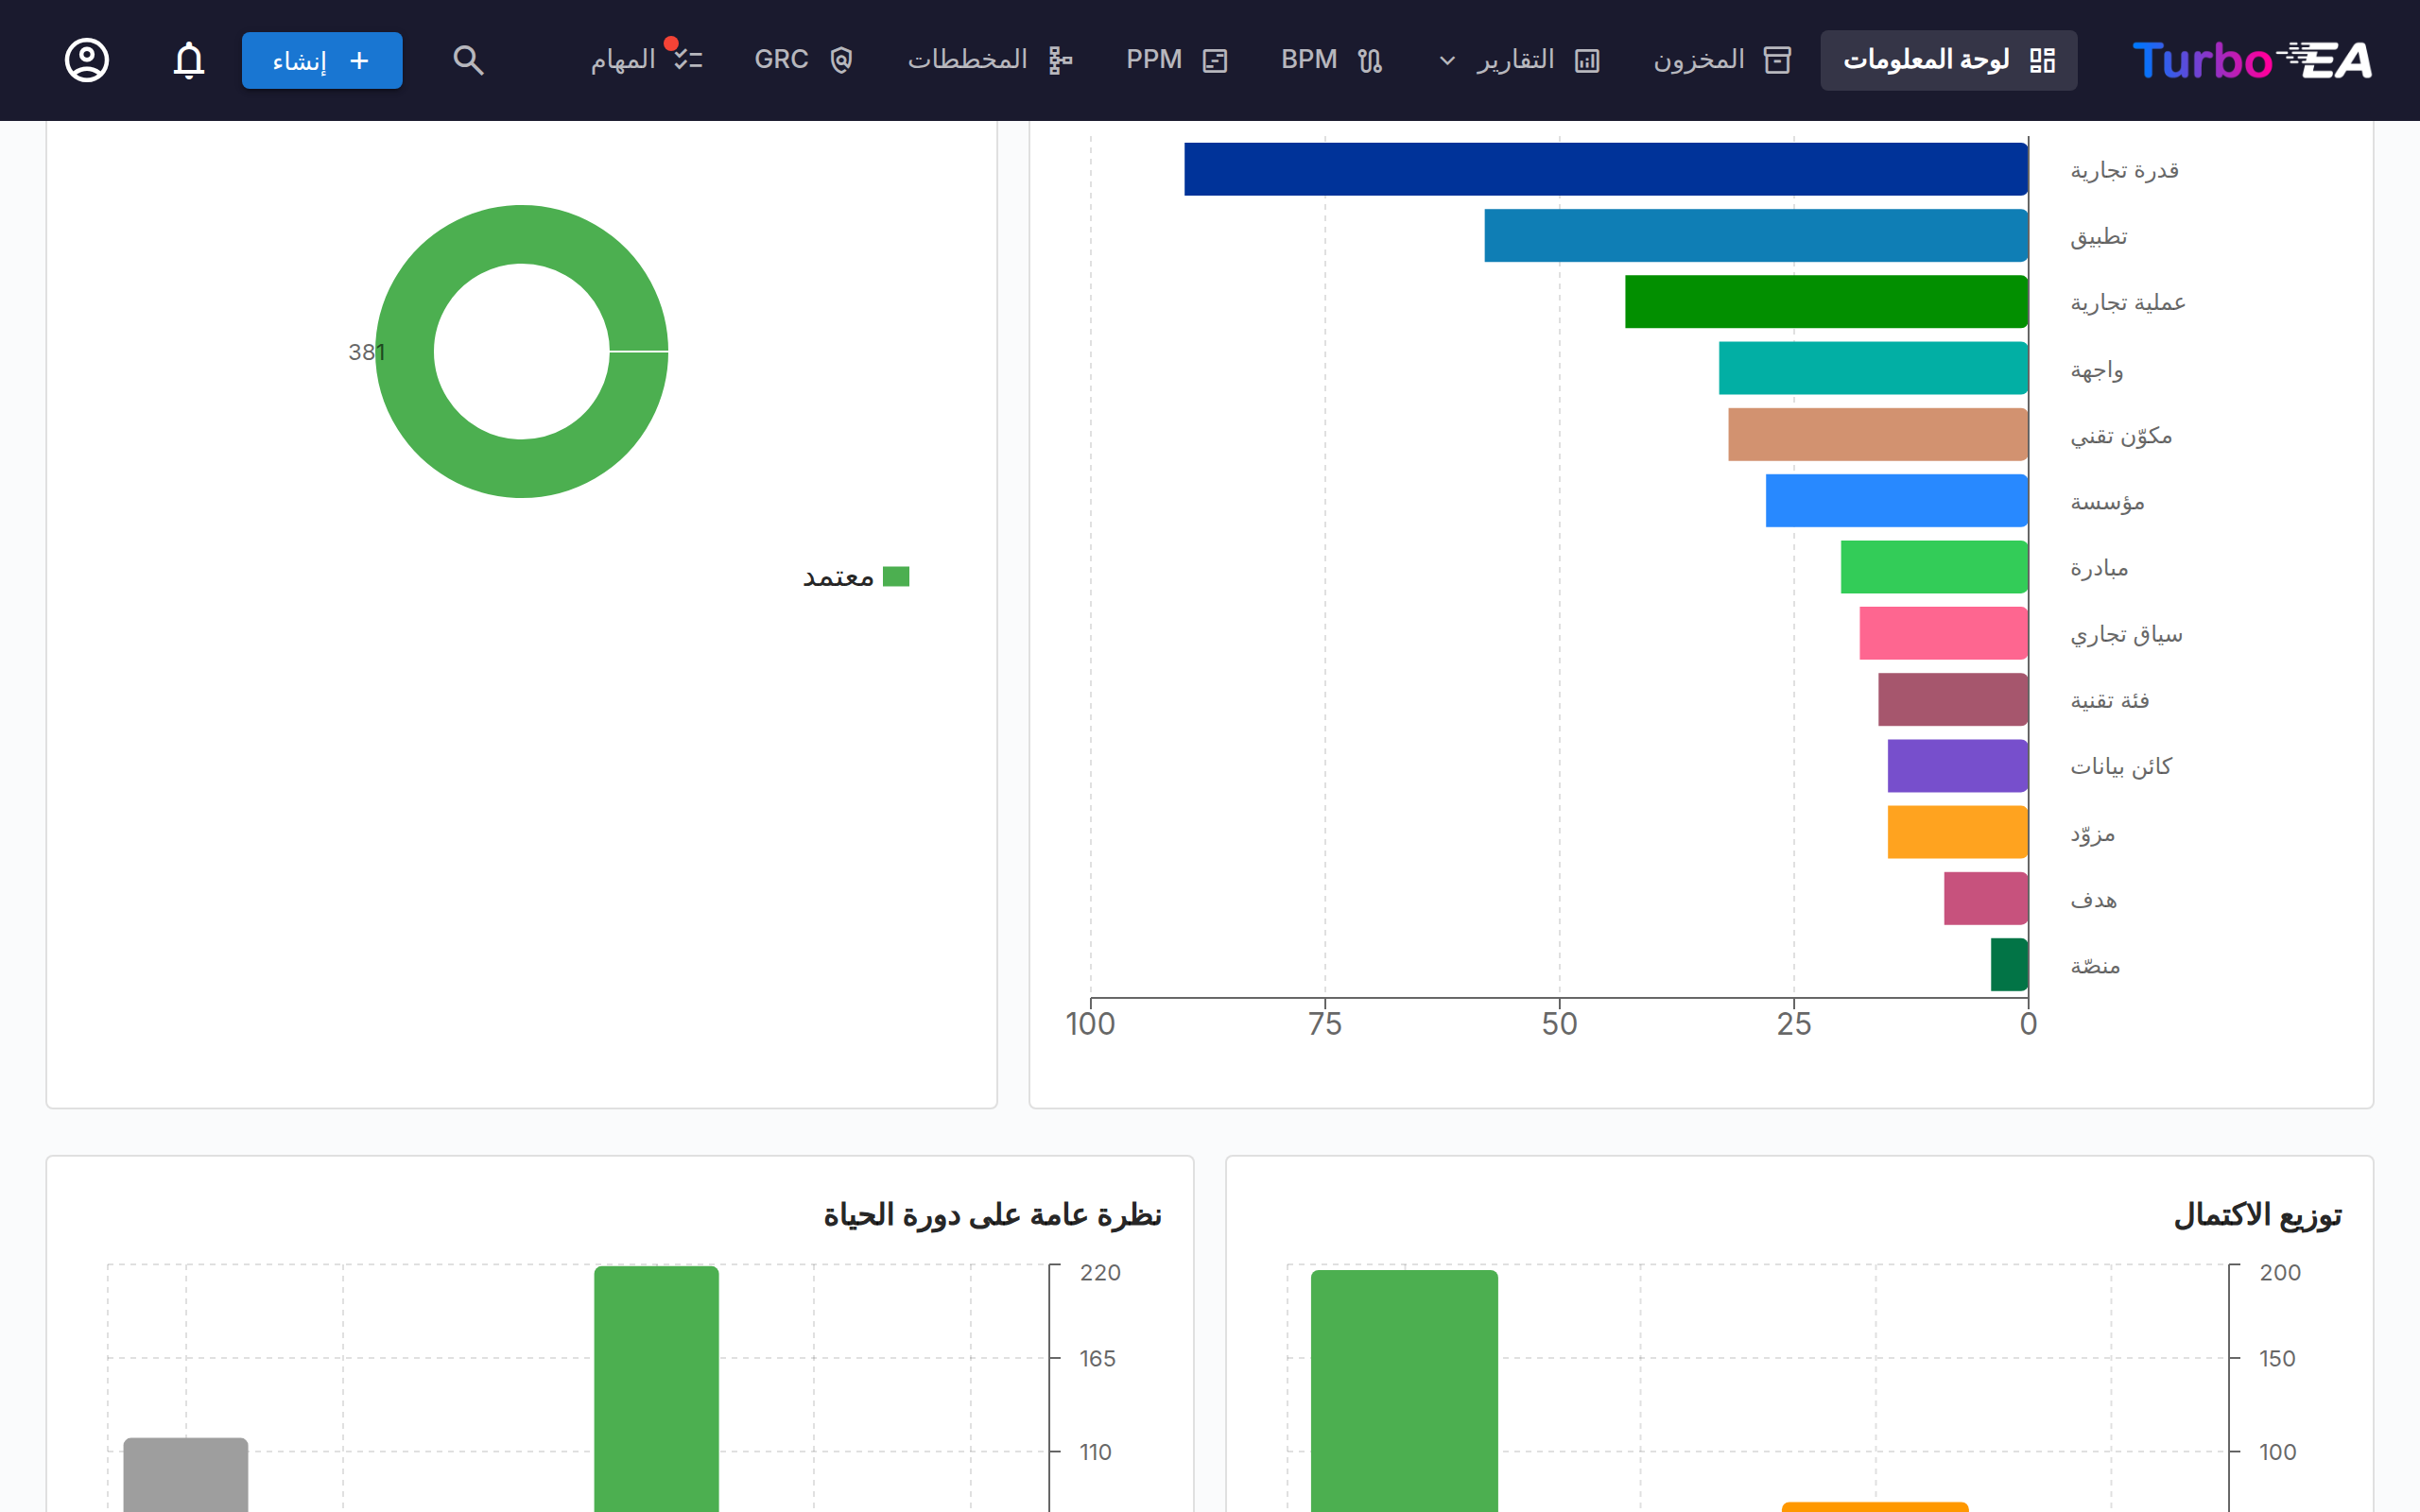Viewport: 2420px width, 1512px height.
Task: Expand the التقارير reports dropdown
Action: click(x=1519, y=60)
